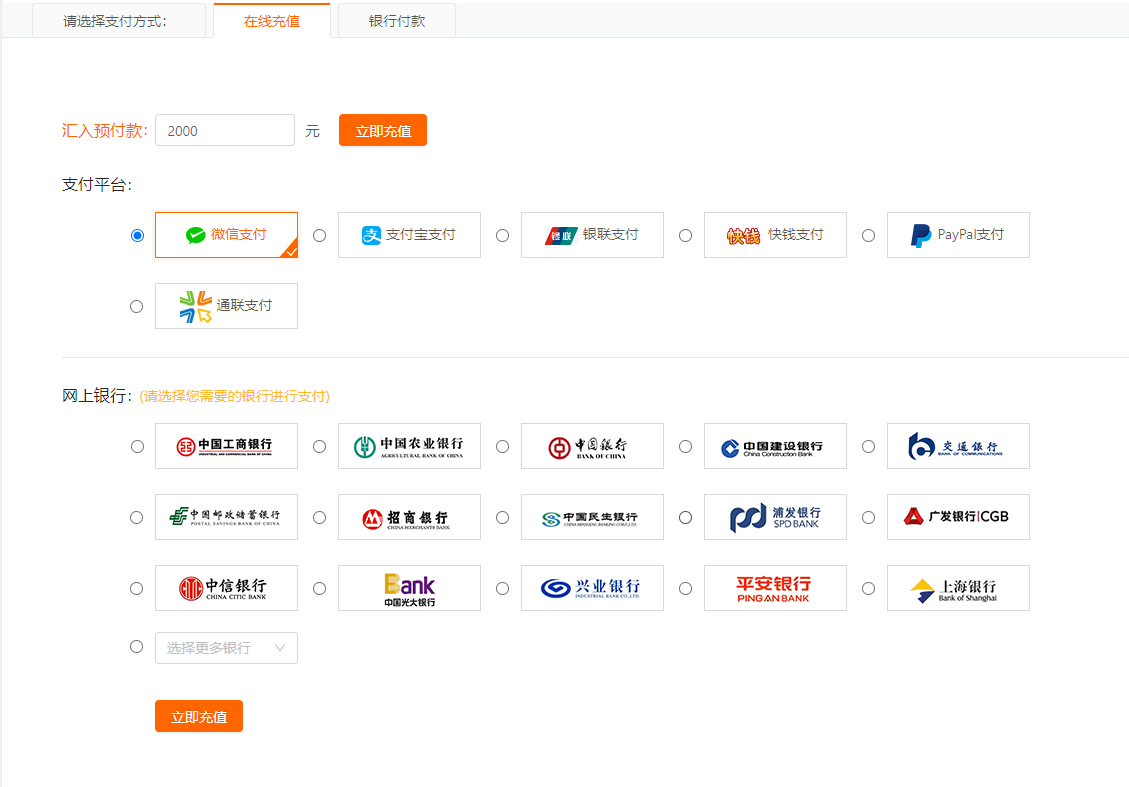1129x787 pixels.
Task: Click the bottom 立即充值 button
Action: (x=199, y=716)
